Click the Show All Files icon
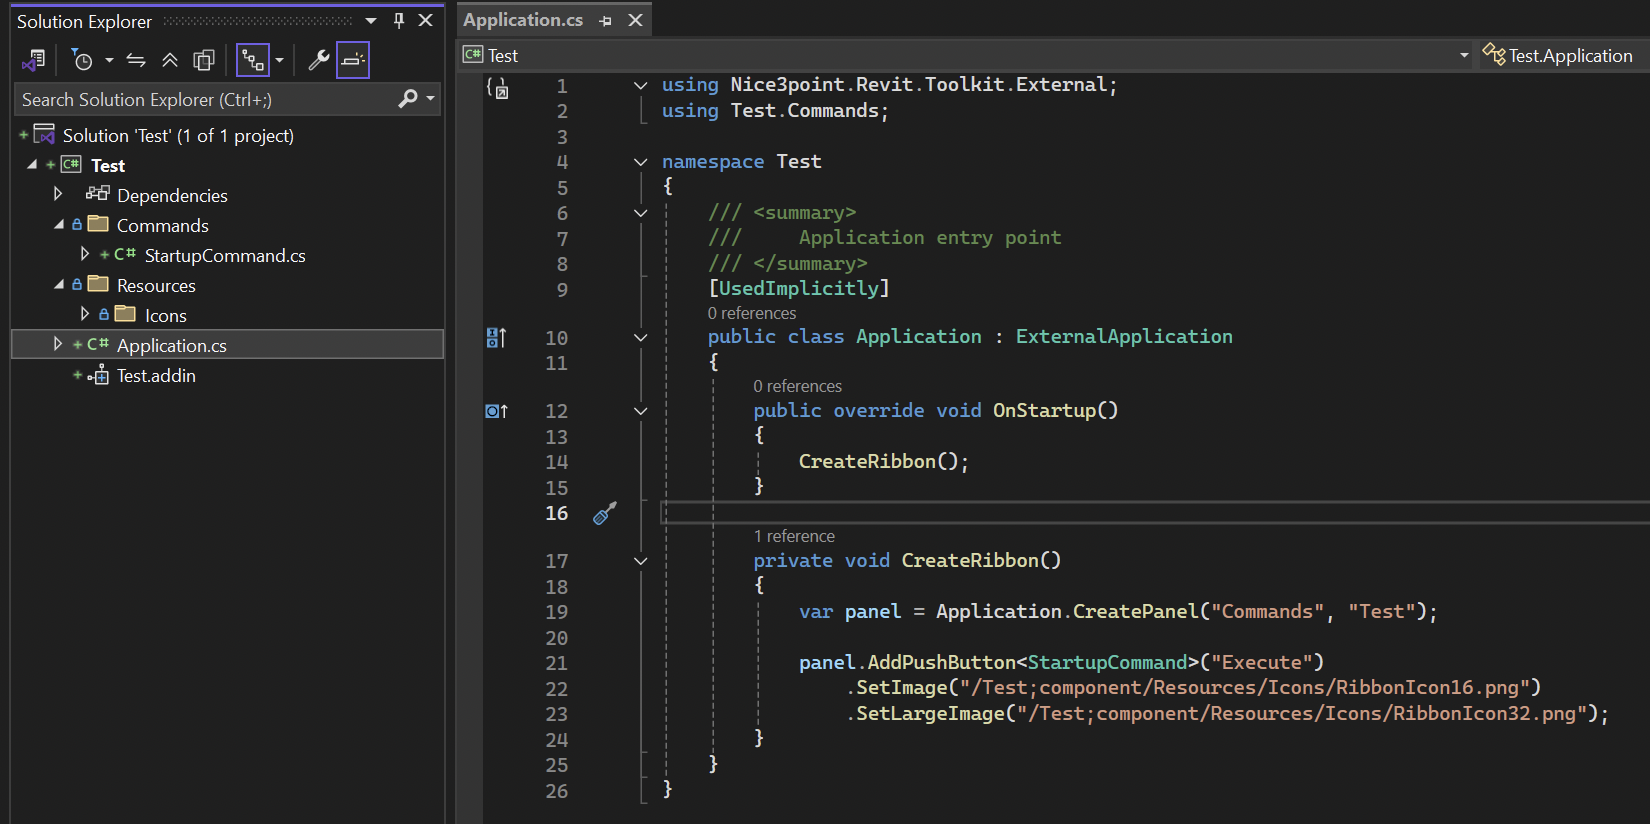This screenshot has width=1650, height=824. point(204,61)
